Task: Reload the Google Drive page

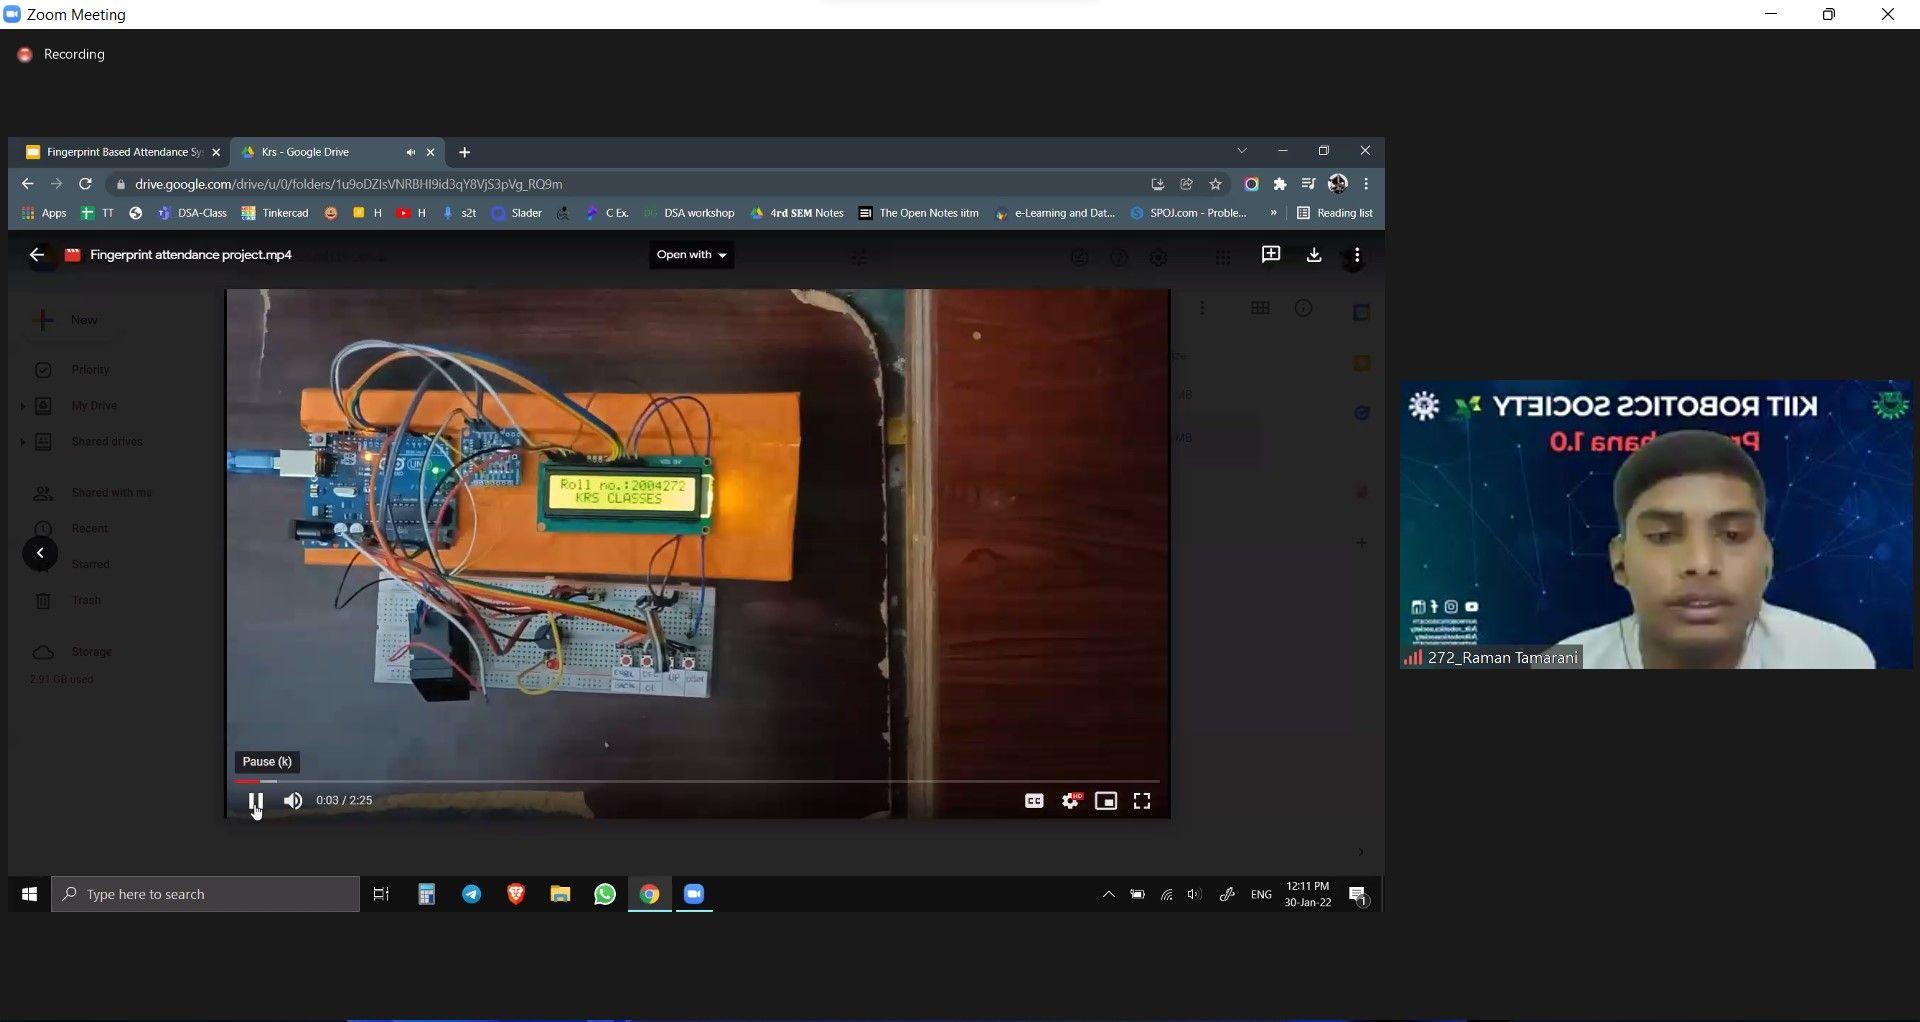Action: point(86,184)
